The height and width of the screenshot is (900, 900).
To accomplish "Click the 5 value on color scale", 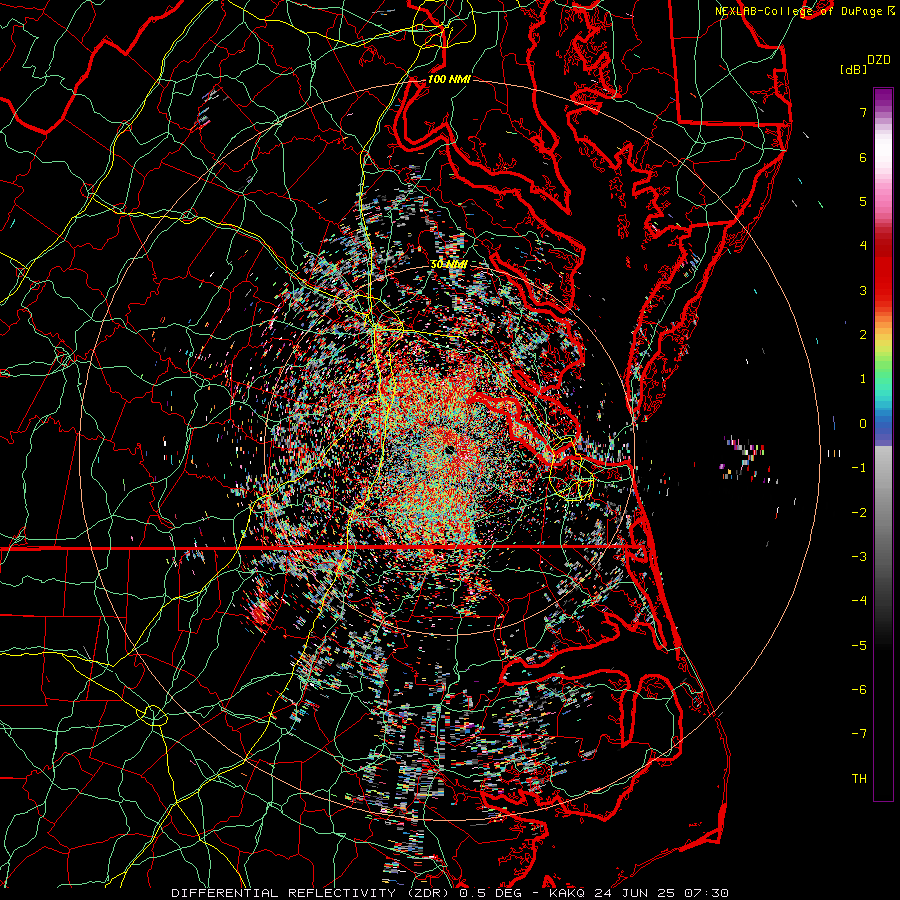I will 863,201.
